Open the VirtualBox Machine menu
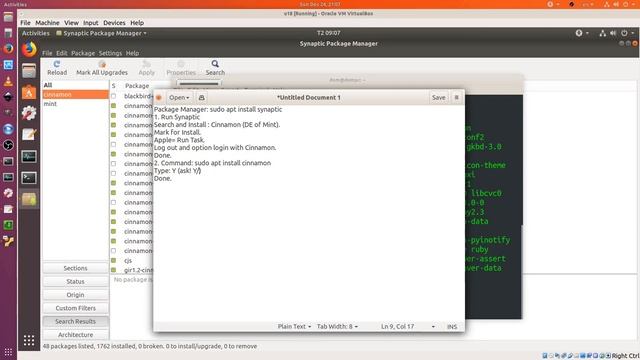The height and width of the screenshot is (360, 640). tap(47, 23)
